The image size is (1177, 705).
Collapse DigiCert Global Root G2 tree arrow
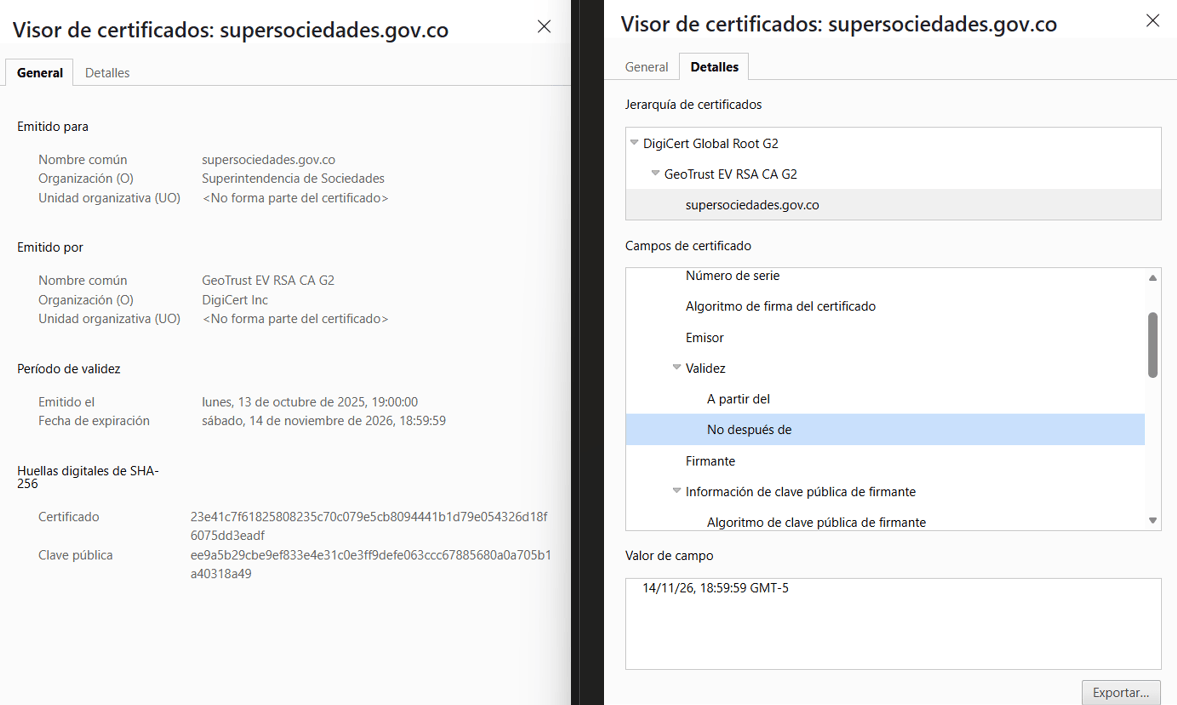tap(634, 143)
